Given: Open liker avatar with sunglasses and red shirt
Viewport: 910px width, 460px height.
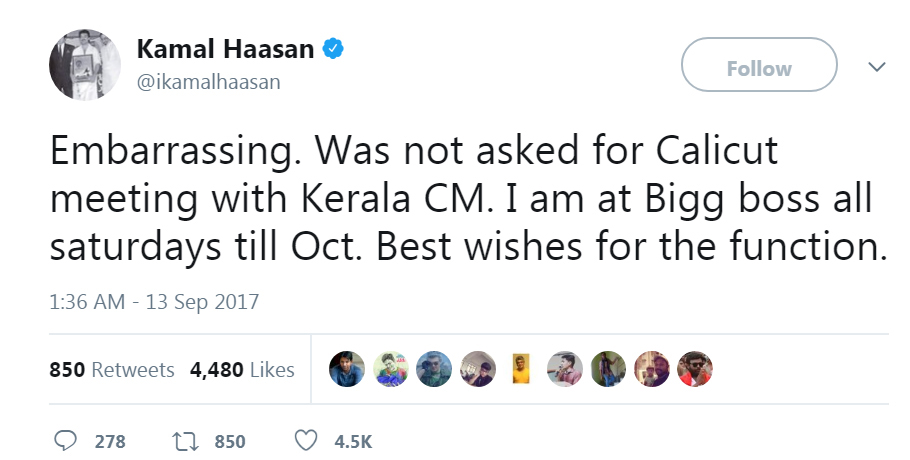Looking at the screenshot, I should [x=695, y=369].
